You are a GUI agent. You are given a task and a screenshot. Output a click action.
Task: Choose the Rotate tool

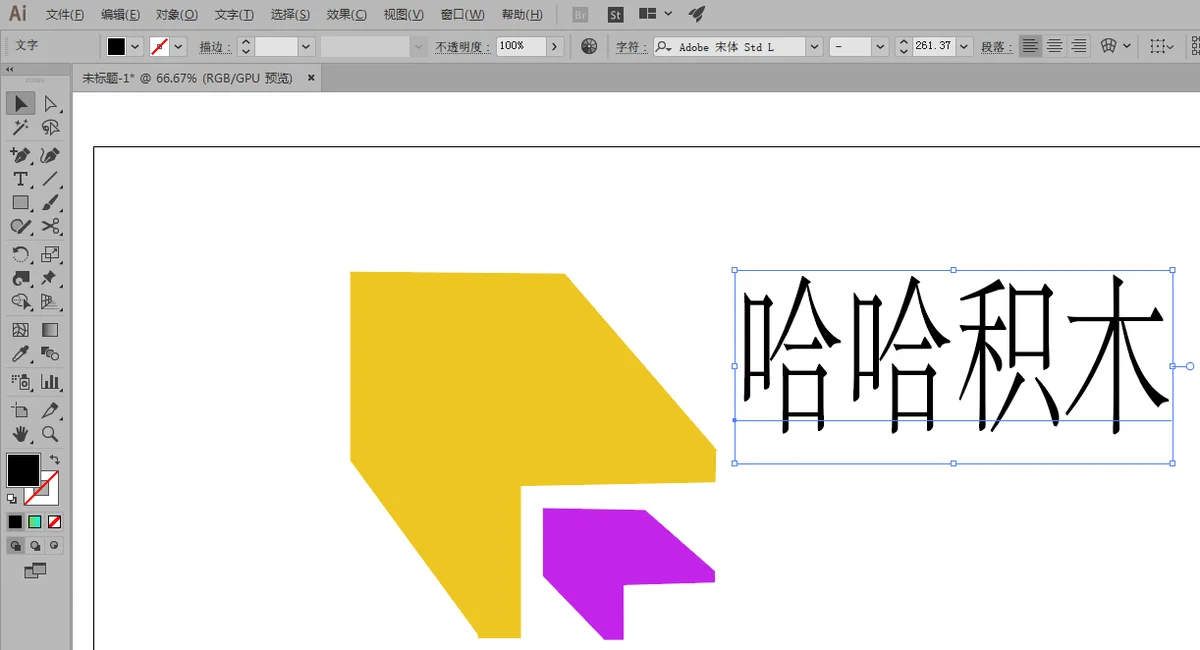[x=21, y=254]
